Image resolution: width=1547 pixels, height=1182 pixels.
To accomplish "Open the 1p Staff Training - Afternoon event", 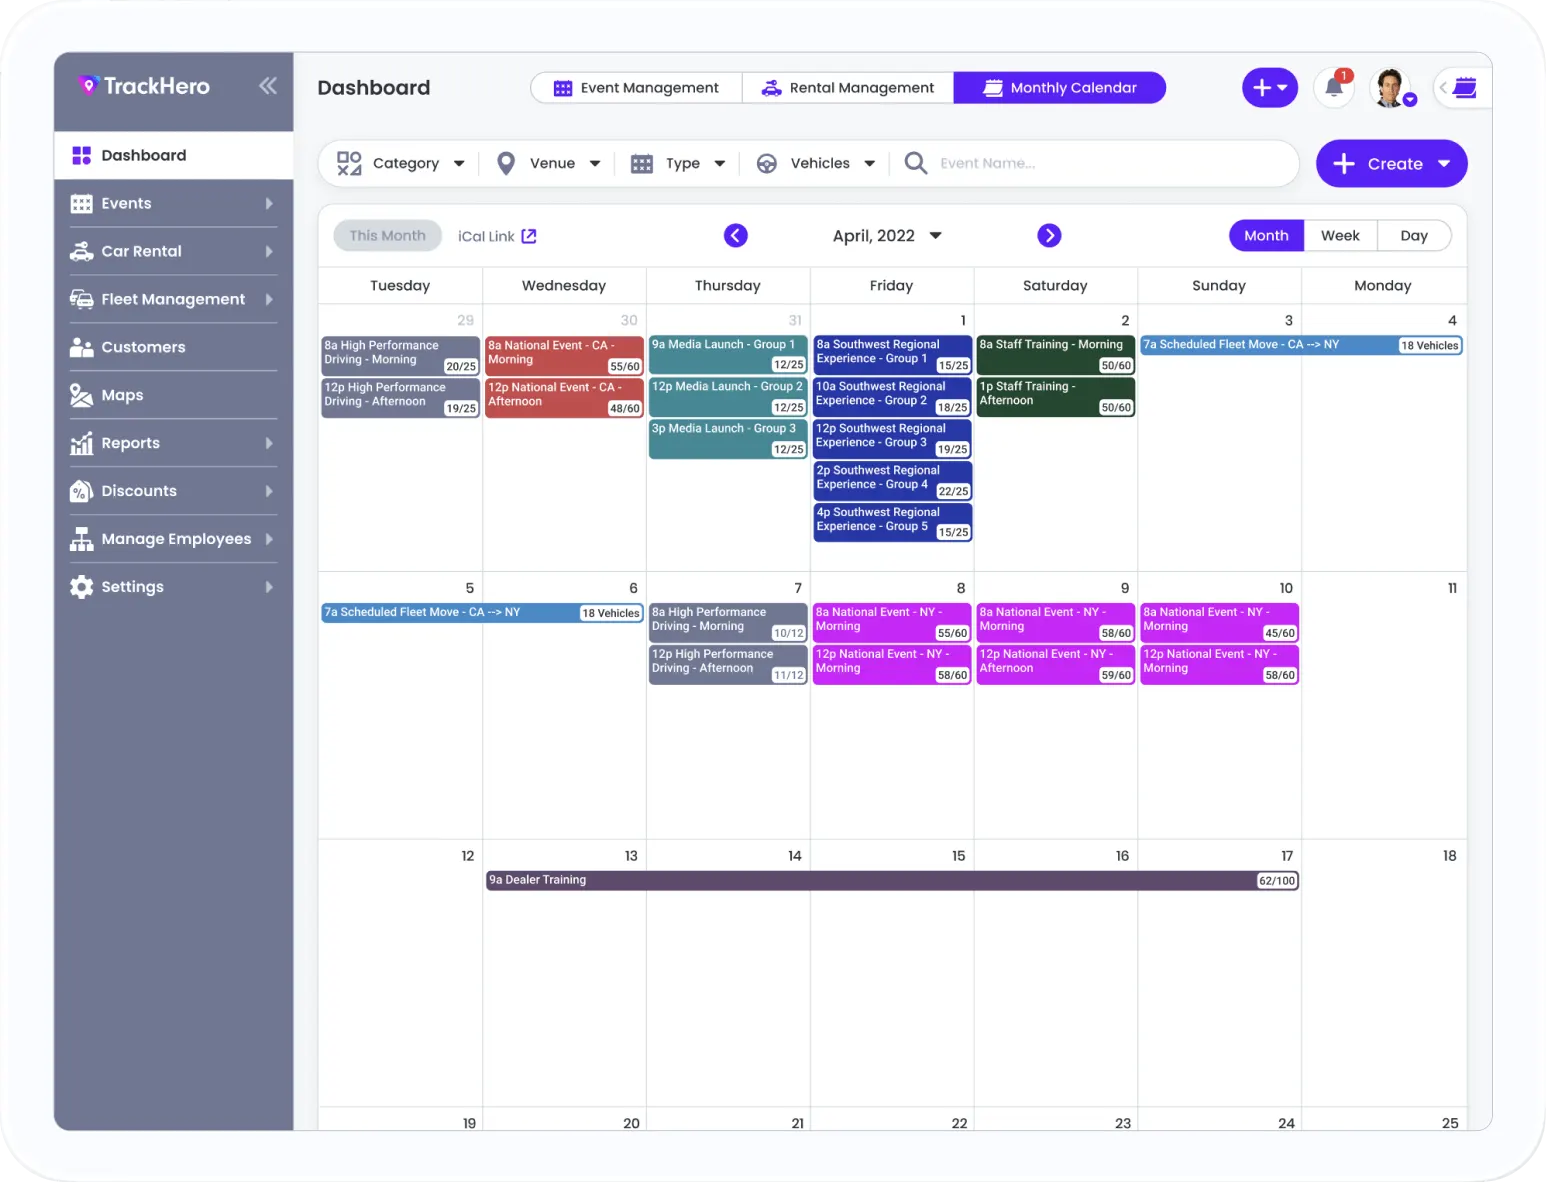I will pyautogui.click(x=1055, y=396).
